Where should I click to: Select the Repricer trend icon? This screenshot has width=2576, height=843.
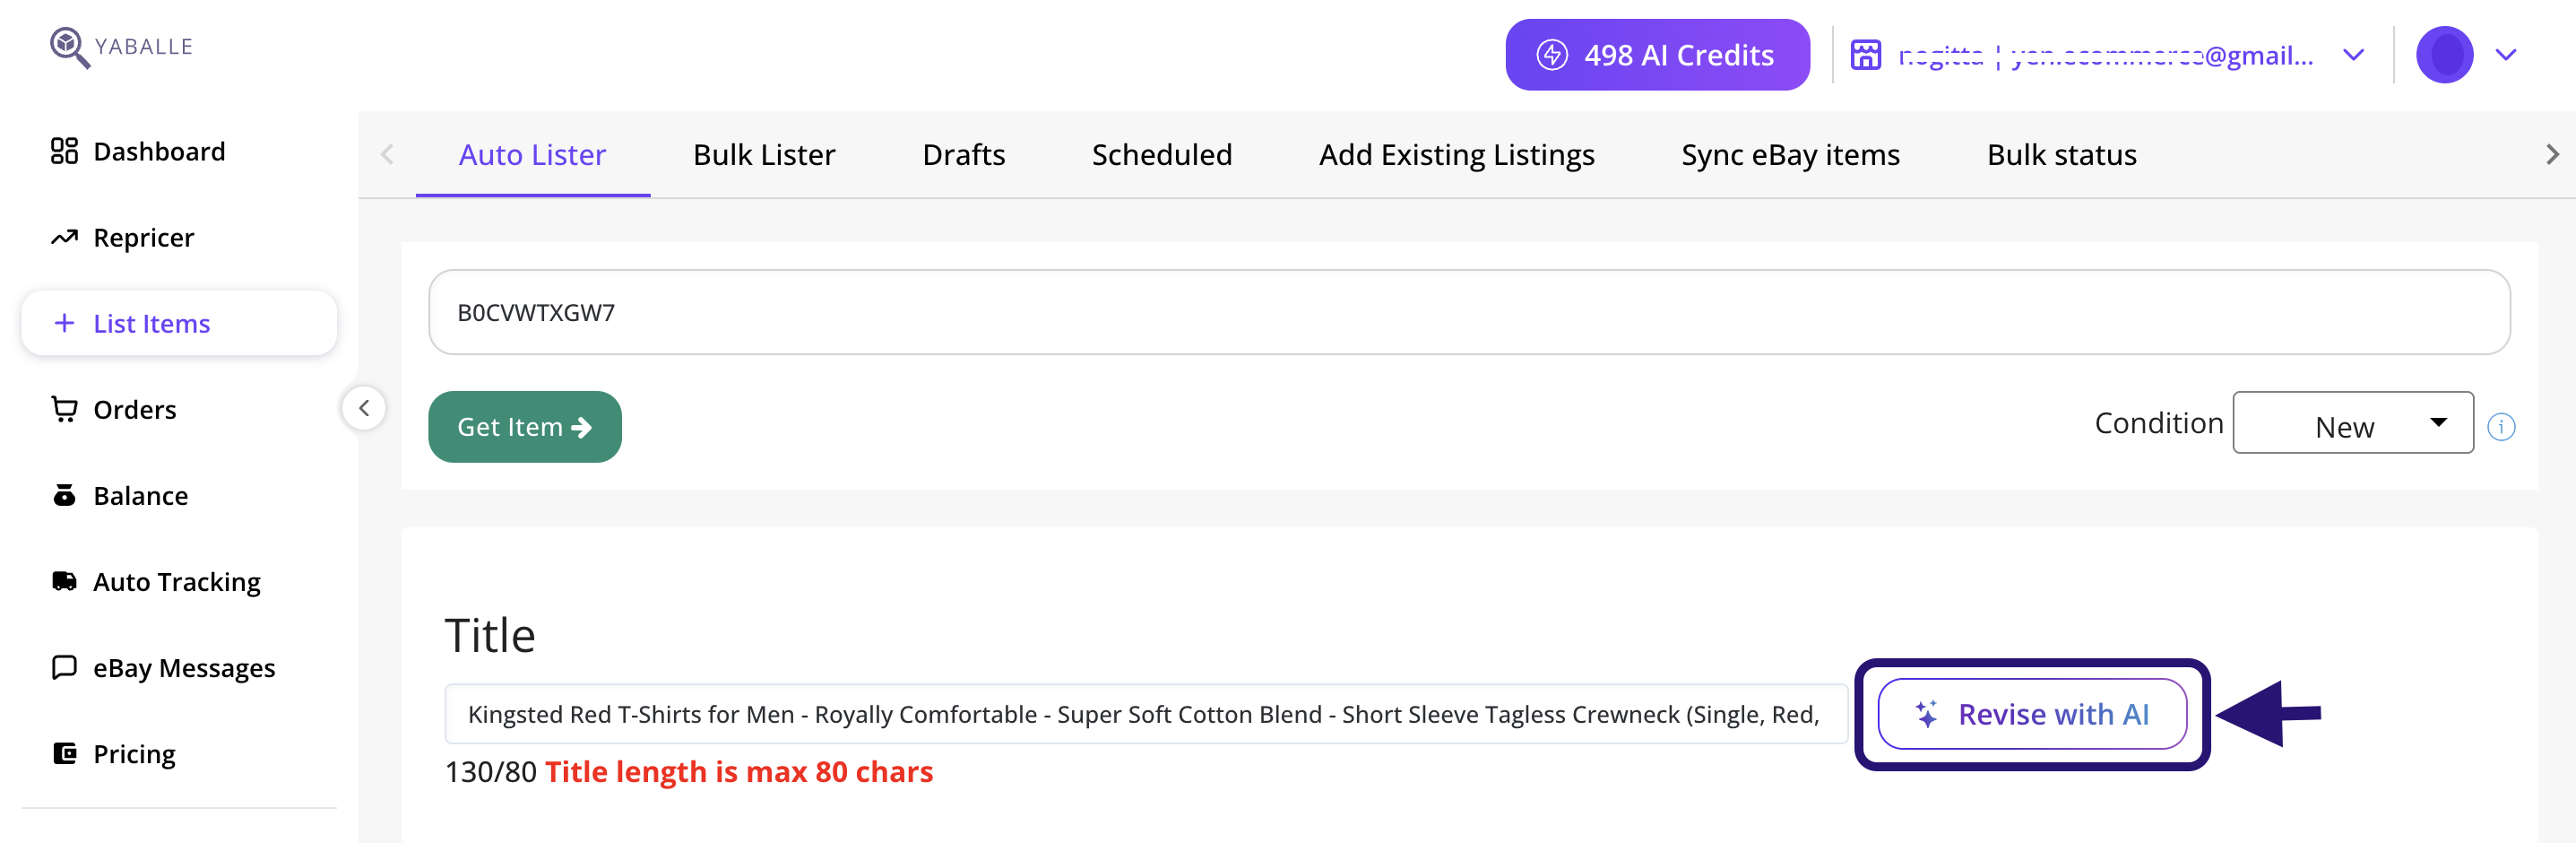tap(64, 237)
